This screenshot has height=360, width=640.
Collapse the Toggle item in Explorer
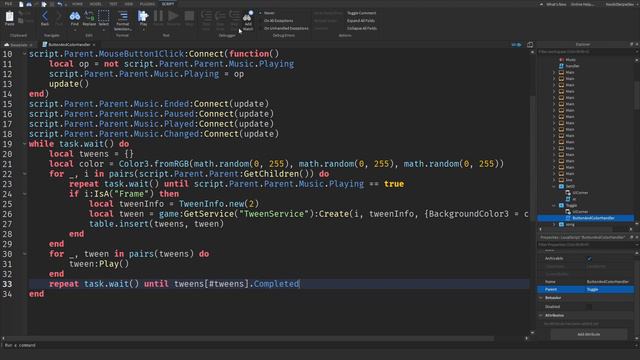tap(554, 205)
